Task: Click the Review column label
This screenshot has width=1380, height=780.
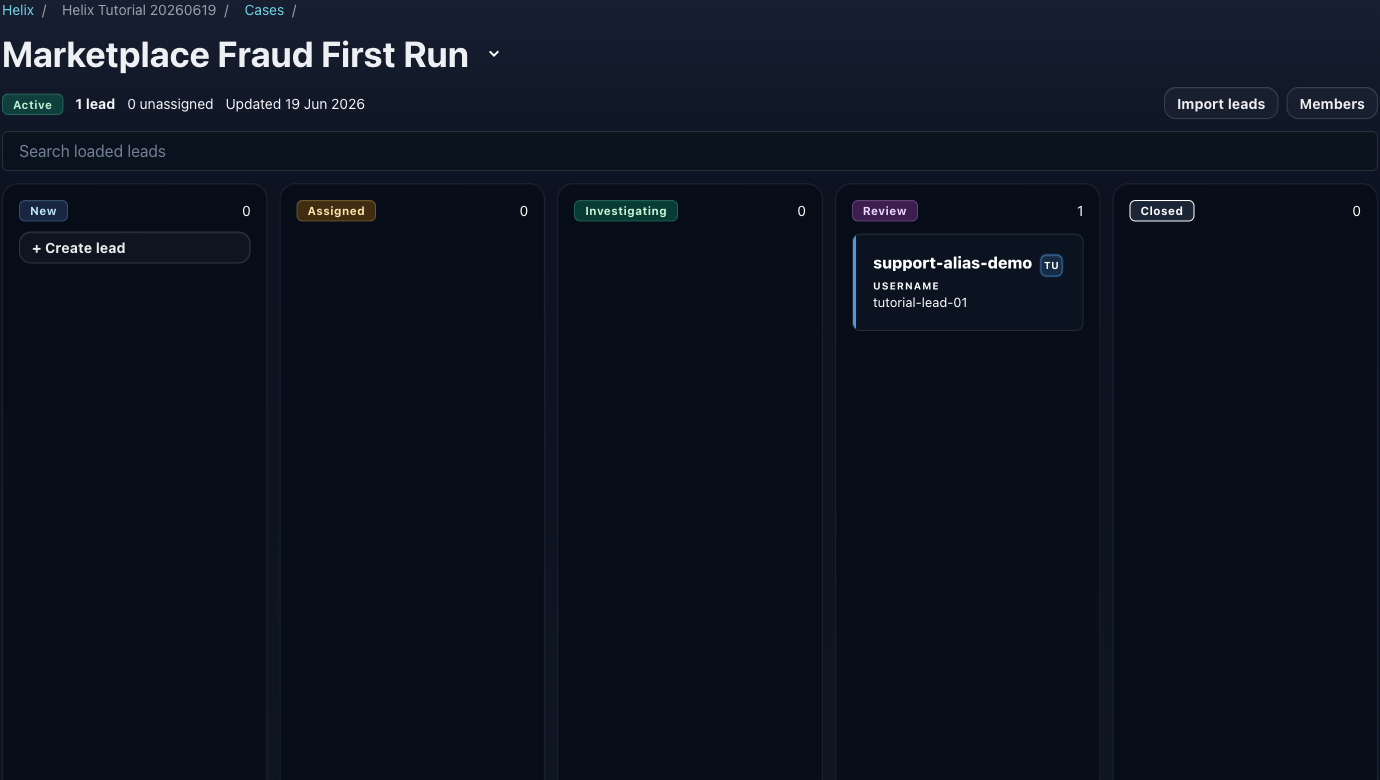Action: [885, 211]
